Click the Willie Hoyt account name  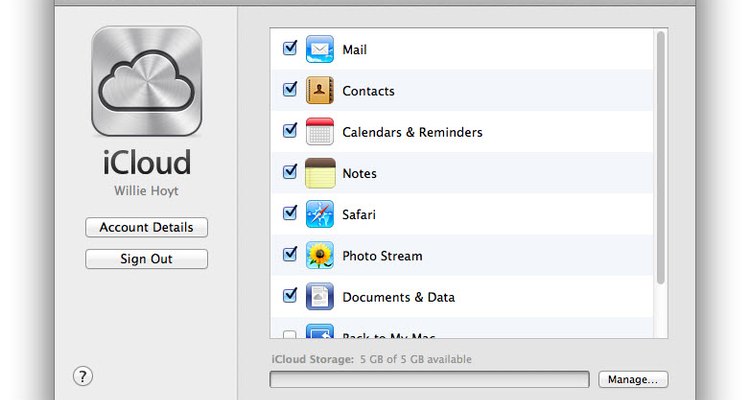pyautogui.click(x=146, y=191)
